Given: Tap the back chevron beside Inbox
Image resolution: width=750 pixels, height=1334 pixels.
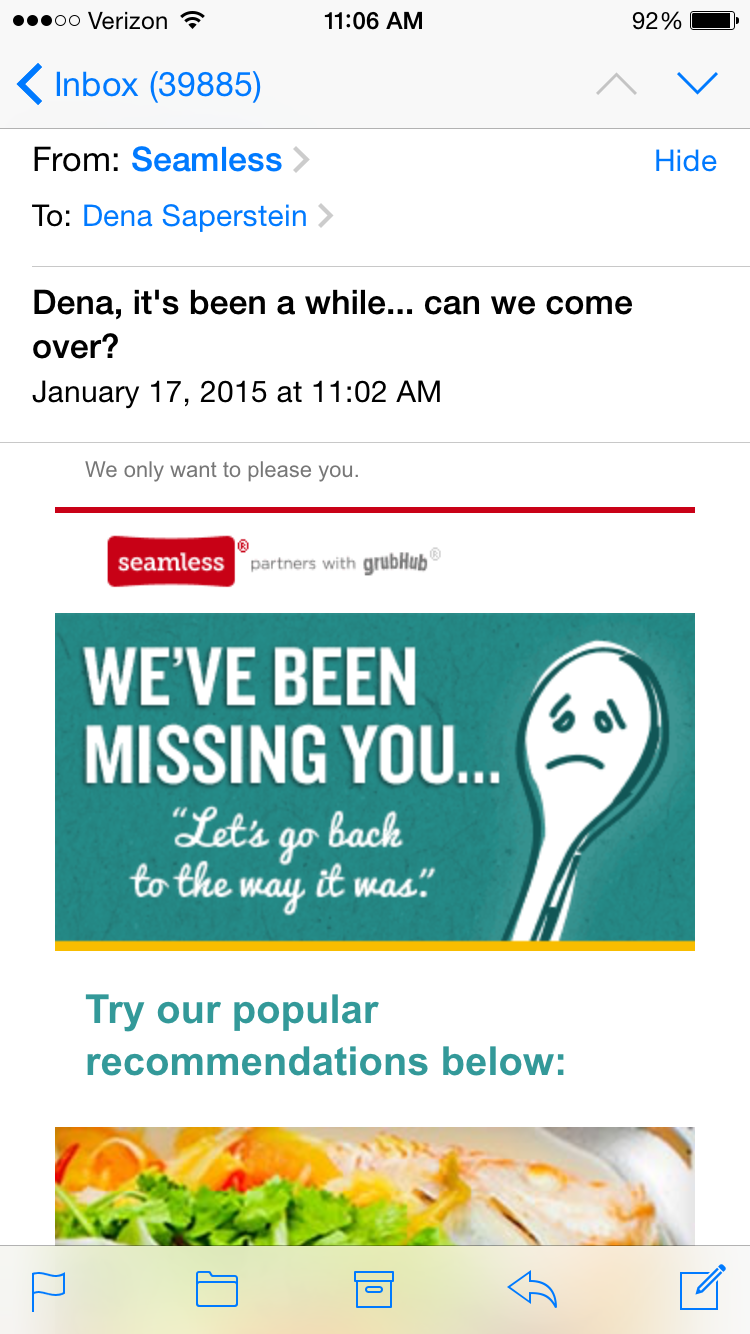Looking at the screenshot, I should 30,85.
